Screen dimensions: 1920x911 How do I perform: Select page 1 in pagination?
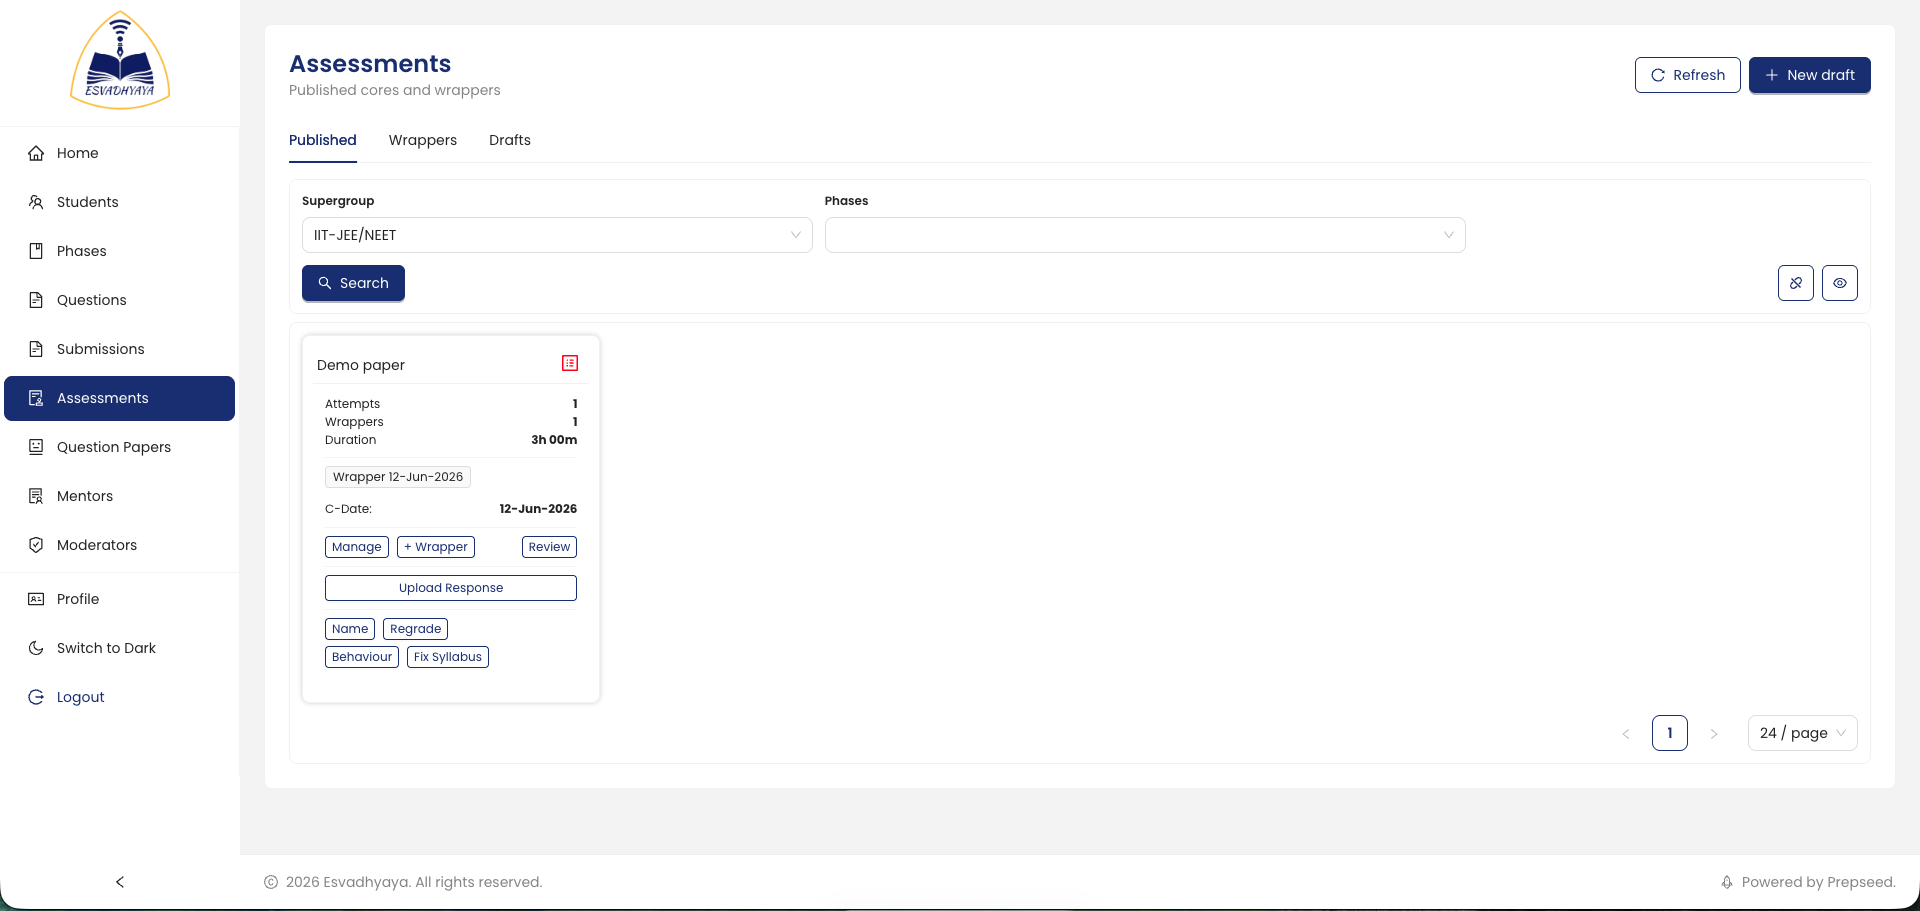pos(1670,733)
